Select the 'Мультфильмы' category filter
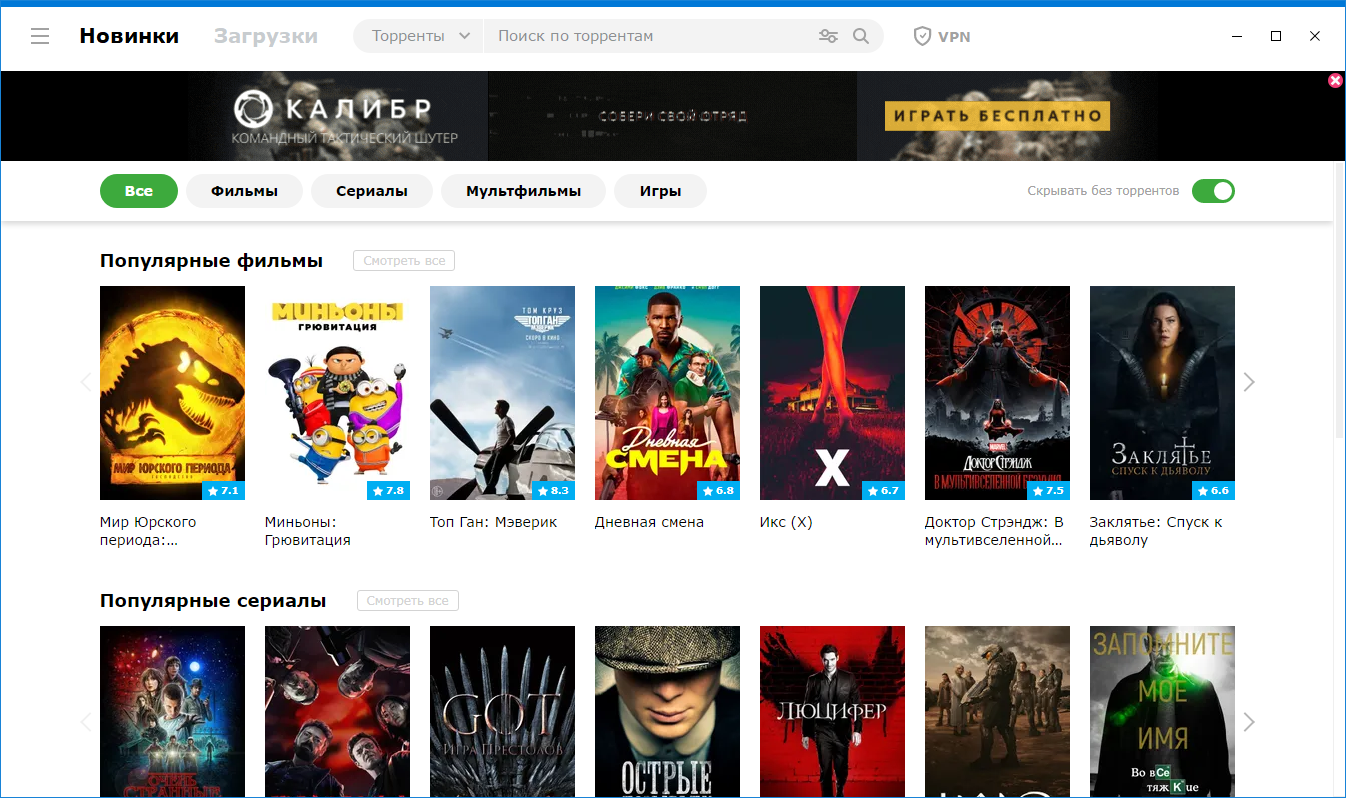This screenshot has height=798, width=1346. pyautogui.click(x=523, y=191)
